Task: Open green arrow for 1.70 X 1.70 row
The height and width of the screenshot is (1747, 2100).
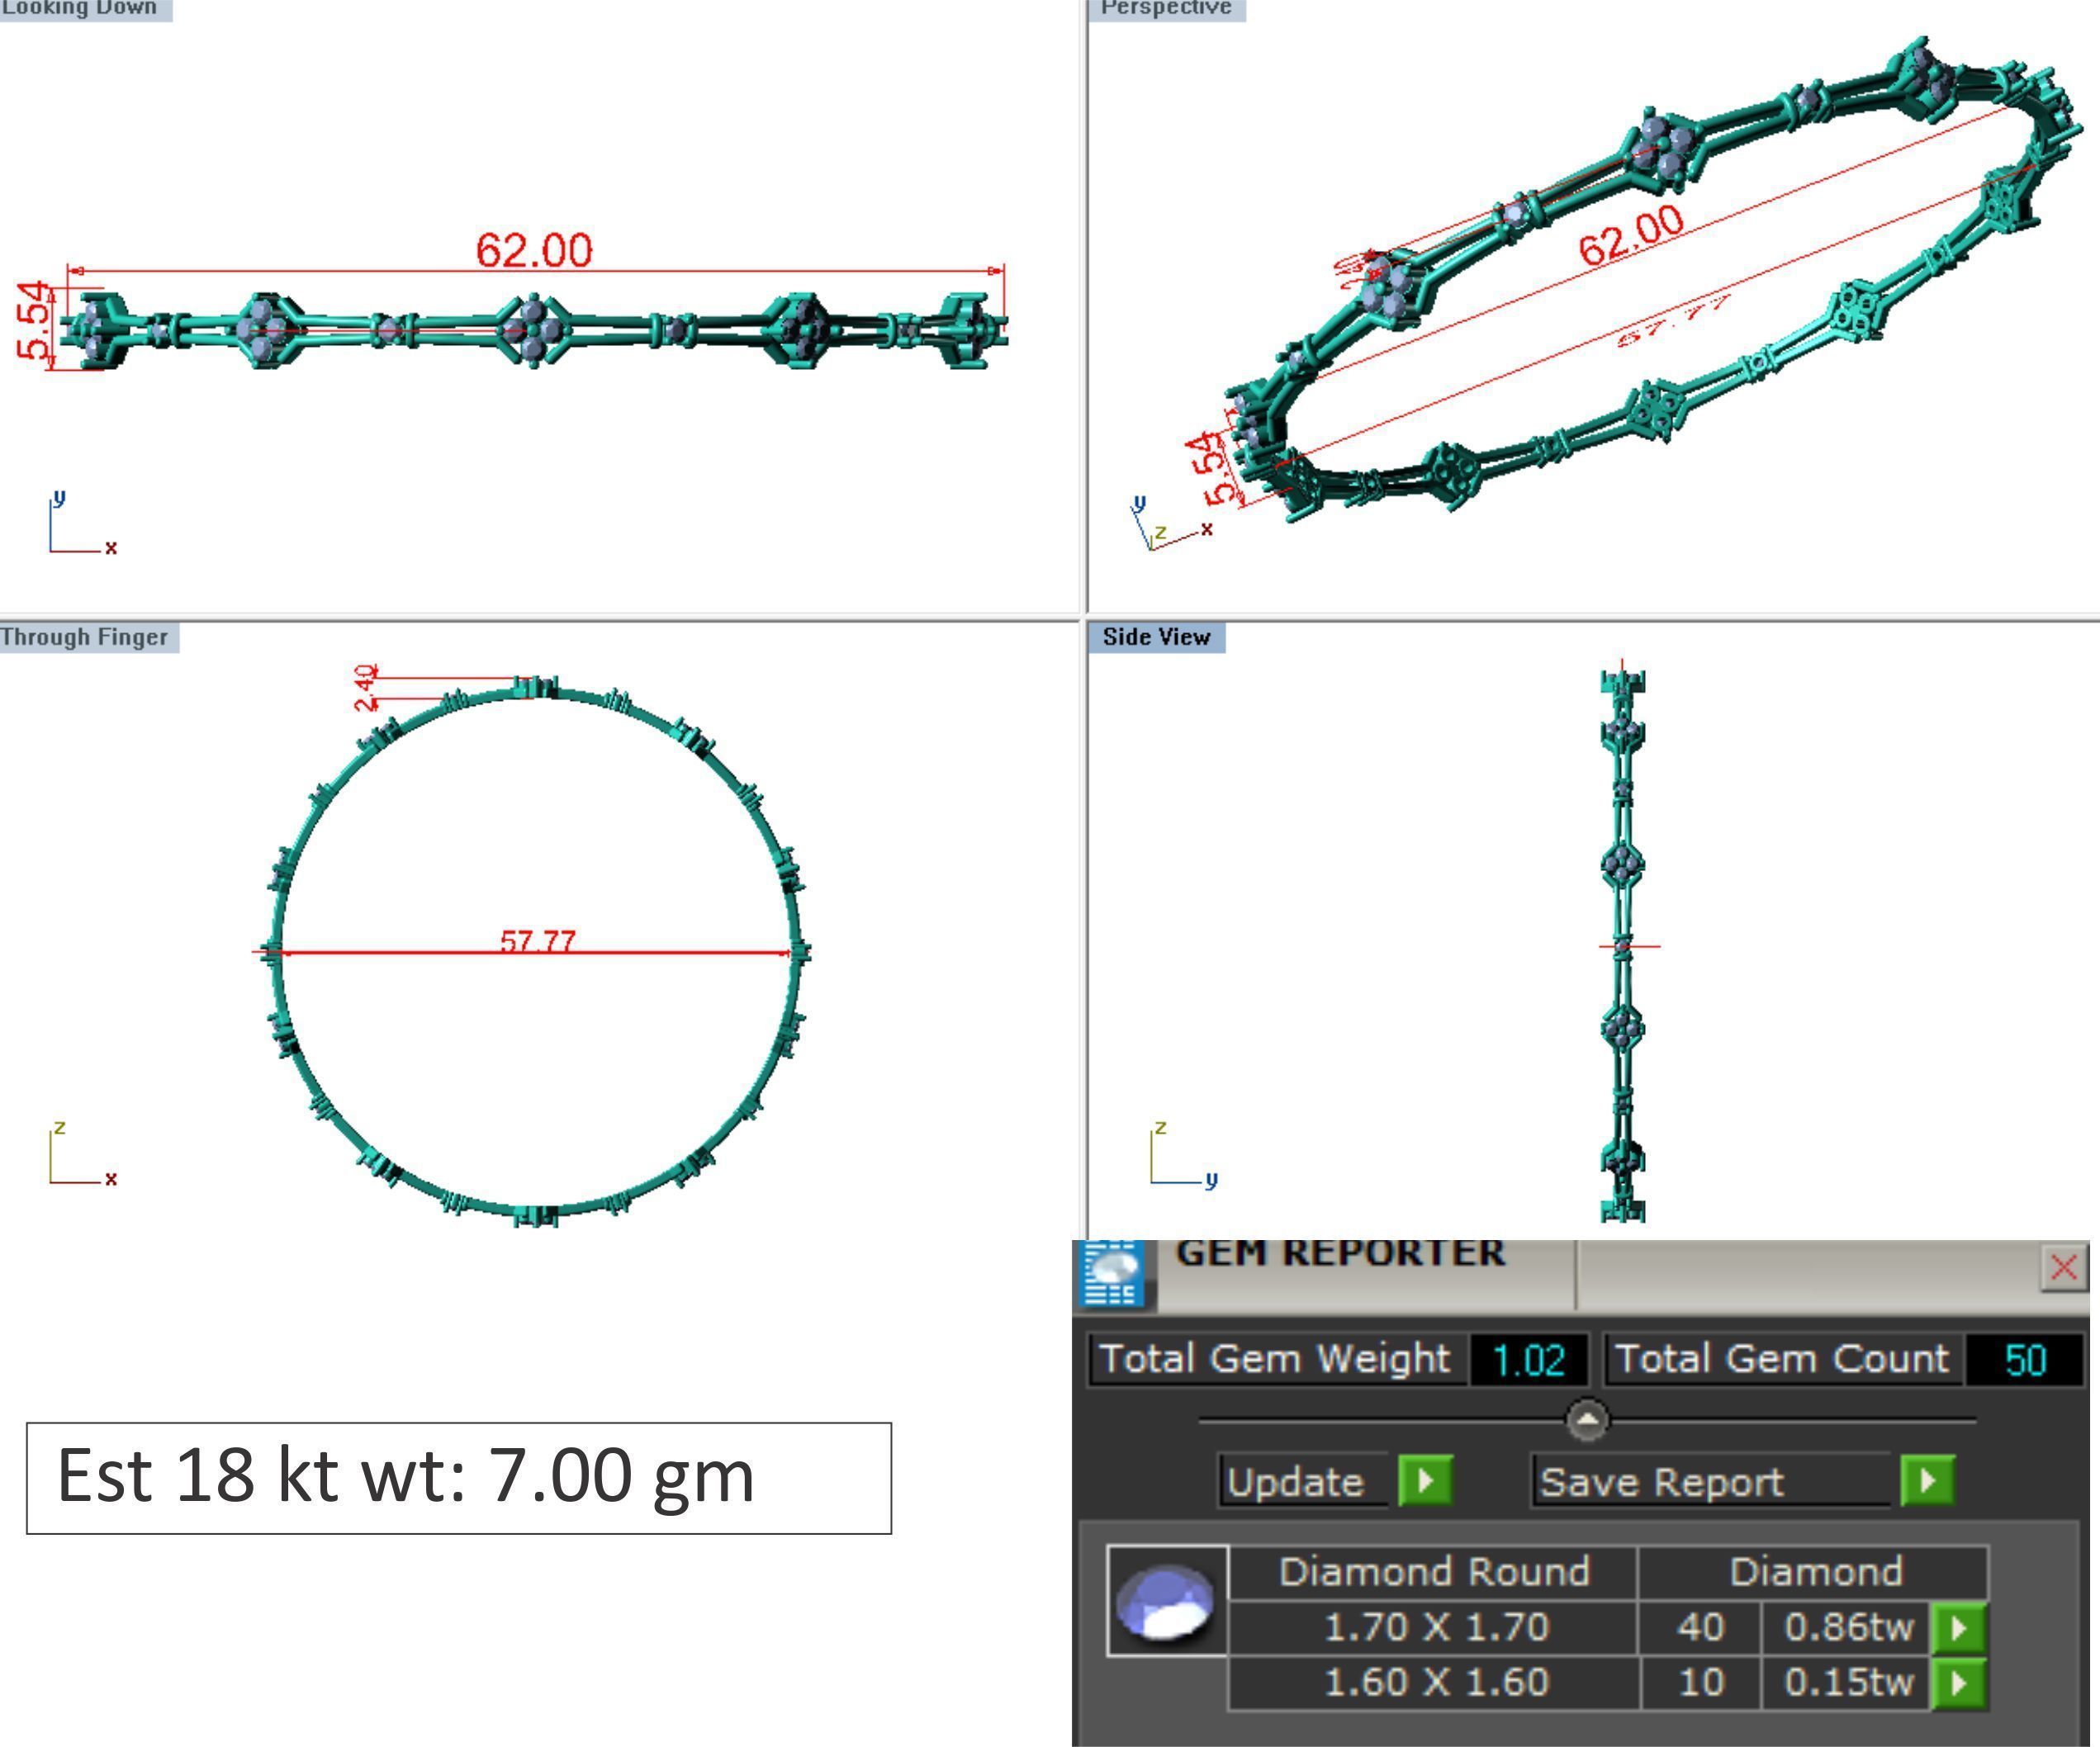Action: click(x=1958, y=1628)
